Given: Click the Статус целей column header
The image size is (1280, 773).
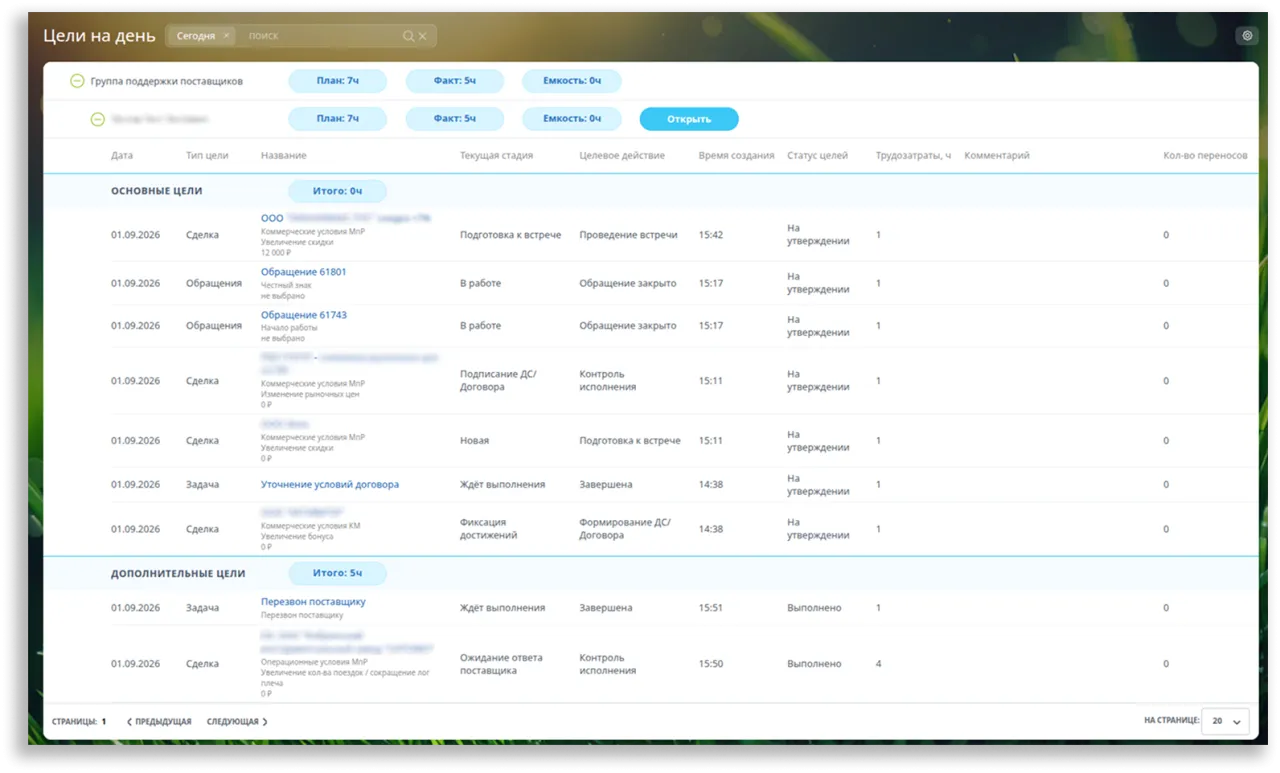Looking at the screenshot, I should tap(817, 156).
